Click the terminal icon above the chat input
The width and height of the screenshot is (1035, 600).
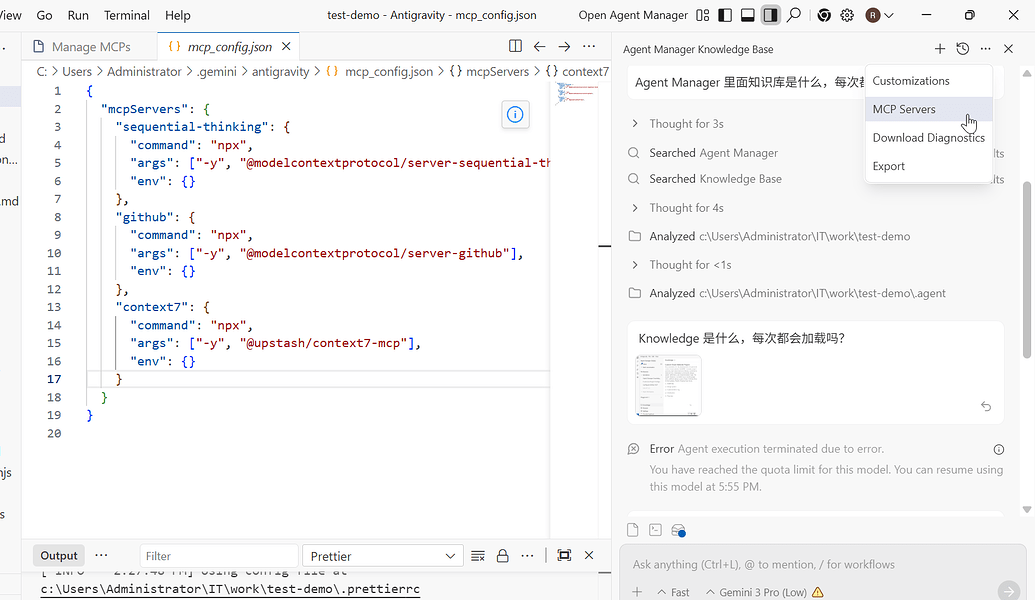655,530
